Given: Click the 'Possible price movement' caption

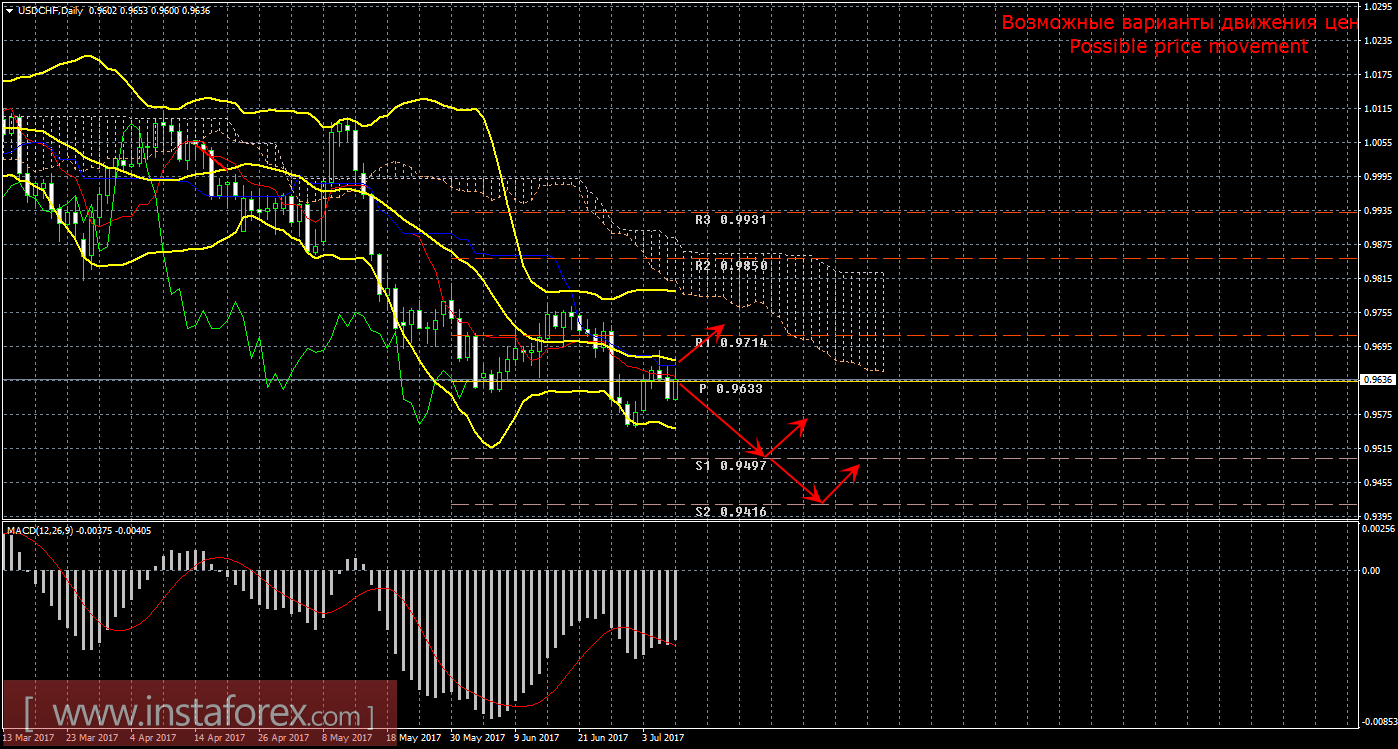Looking at the screenshot, I should 1188,47.
